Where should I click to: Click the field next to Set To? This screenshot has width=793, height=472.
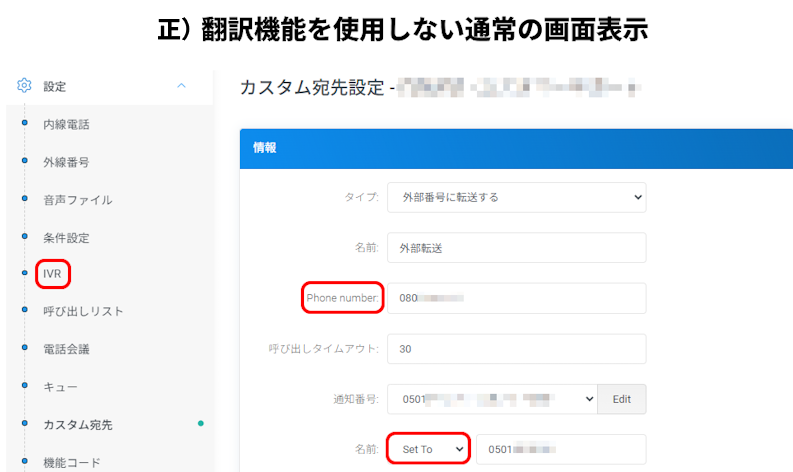560,449
